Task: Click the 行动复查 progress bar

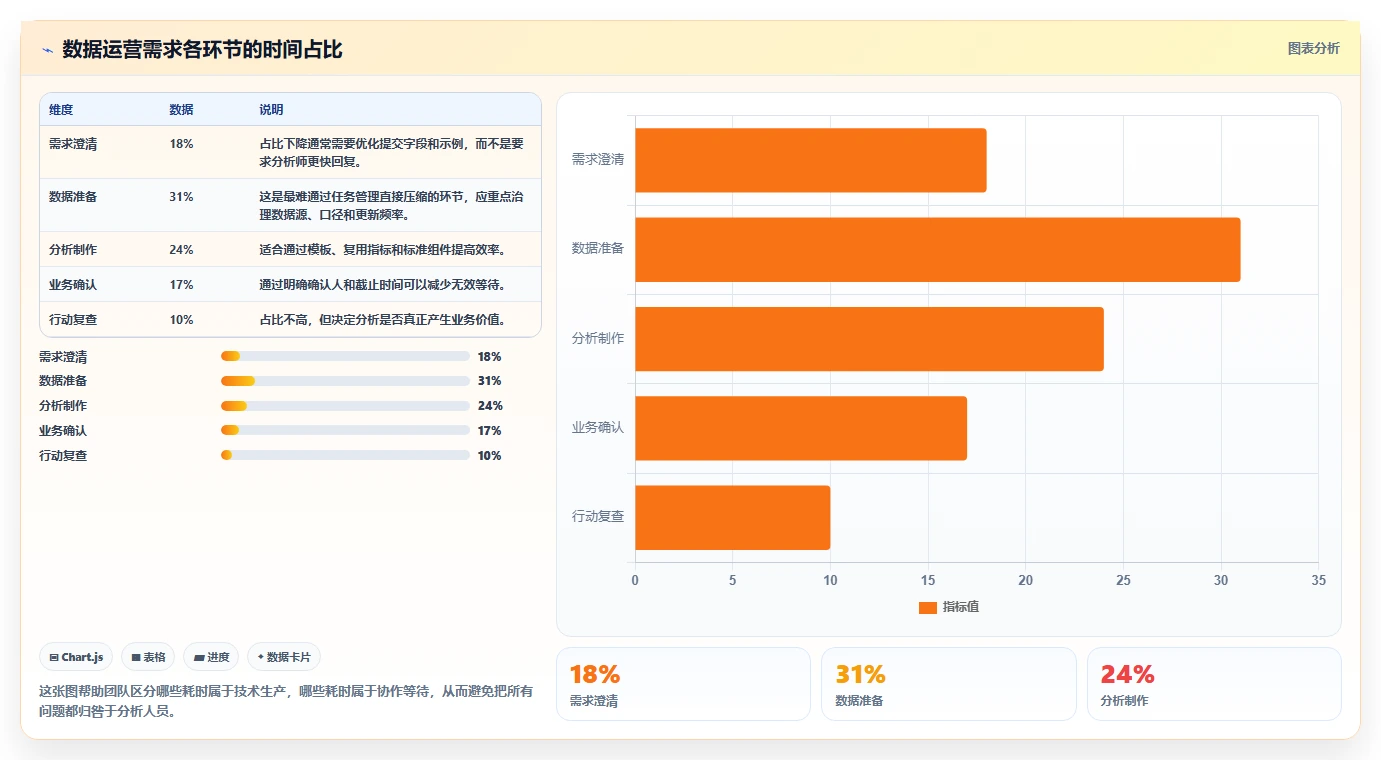Action: (345, 455)
